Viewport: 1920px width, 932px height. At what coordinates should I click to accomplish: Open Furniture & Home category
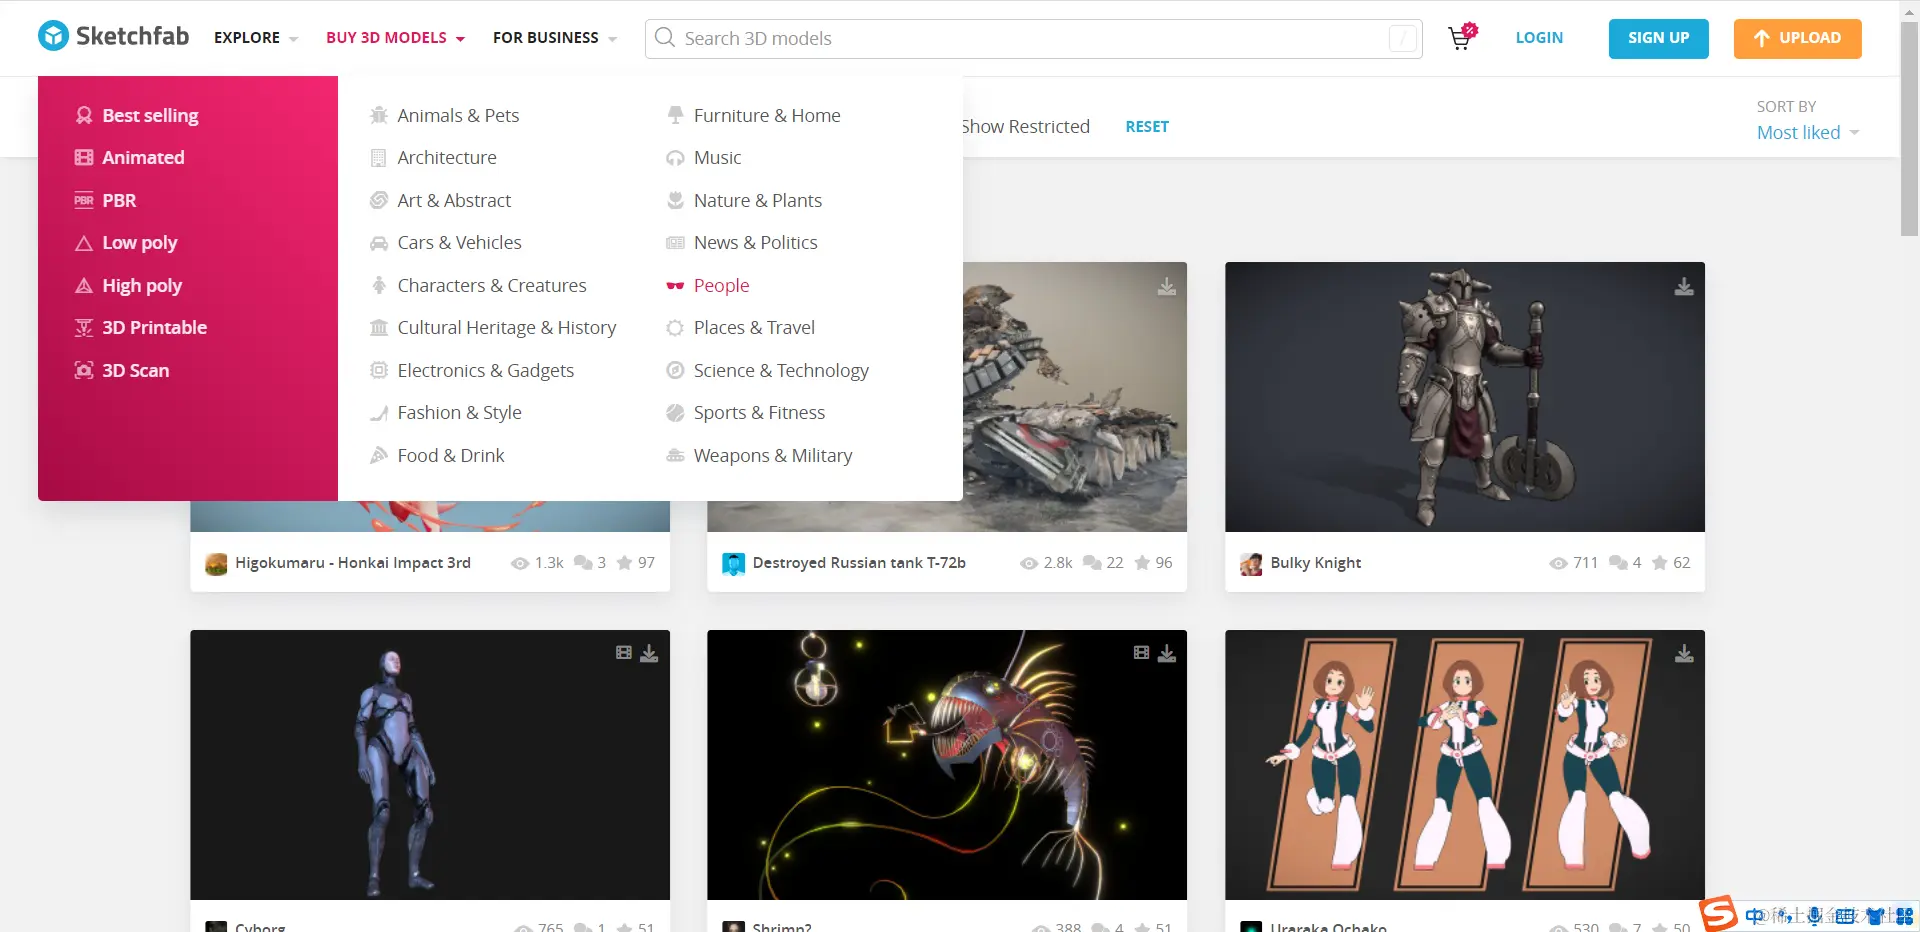pos(767,115)
